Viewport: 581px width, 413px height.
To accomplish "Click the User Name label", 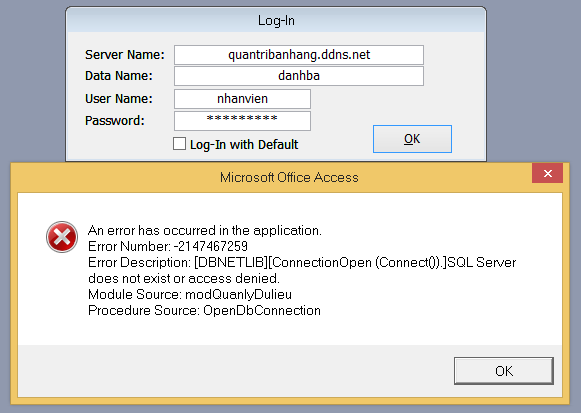I will tap(119, 99).
